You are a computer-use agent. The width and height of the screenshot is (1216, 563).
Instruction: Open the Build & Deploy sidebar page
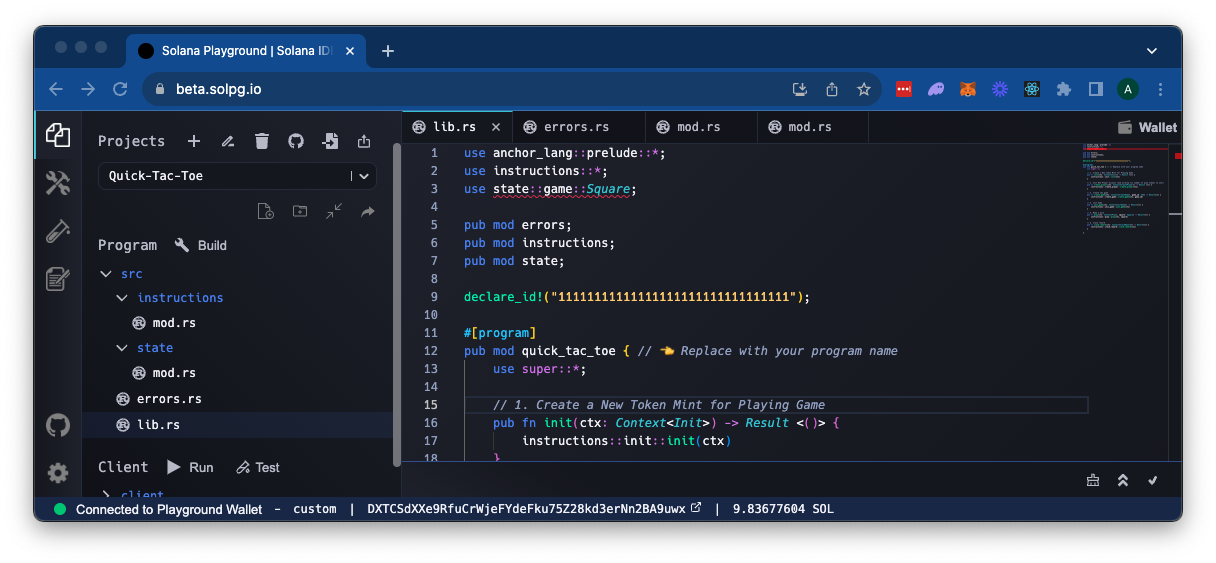[x=58, y=183]
